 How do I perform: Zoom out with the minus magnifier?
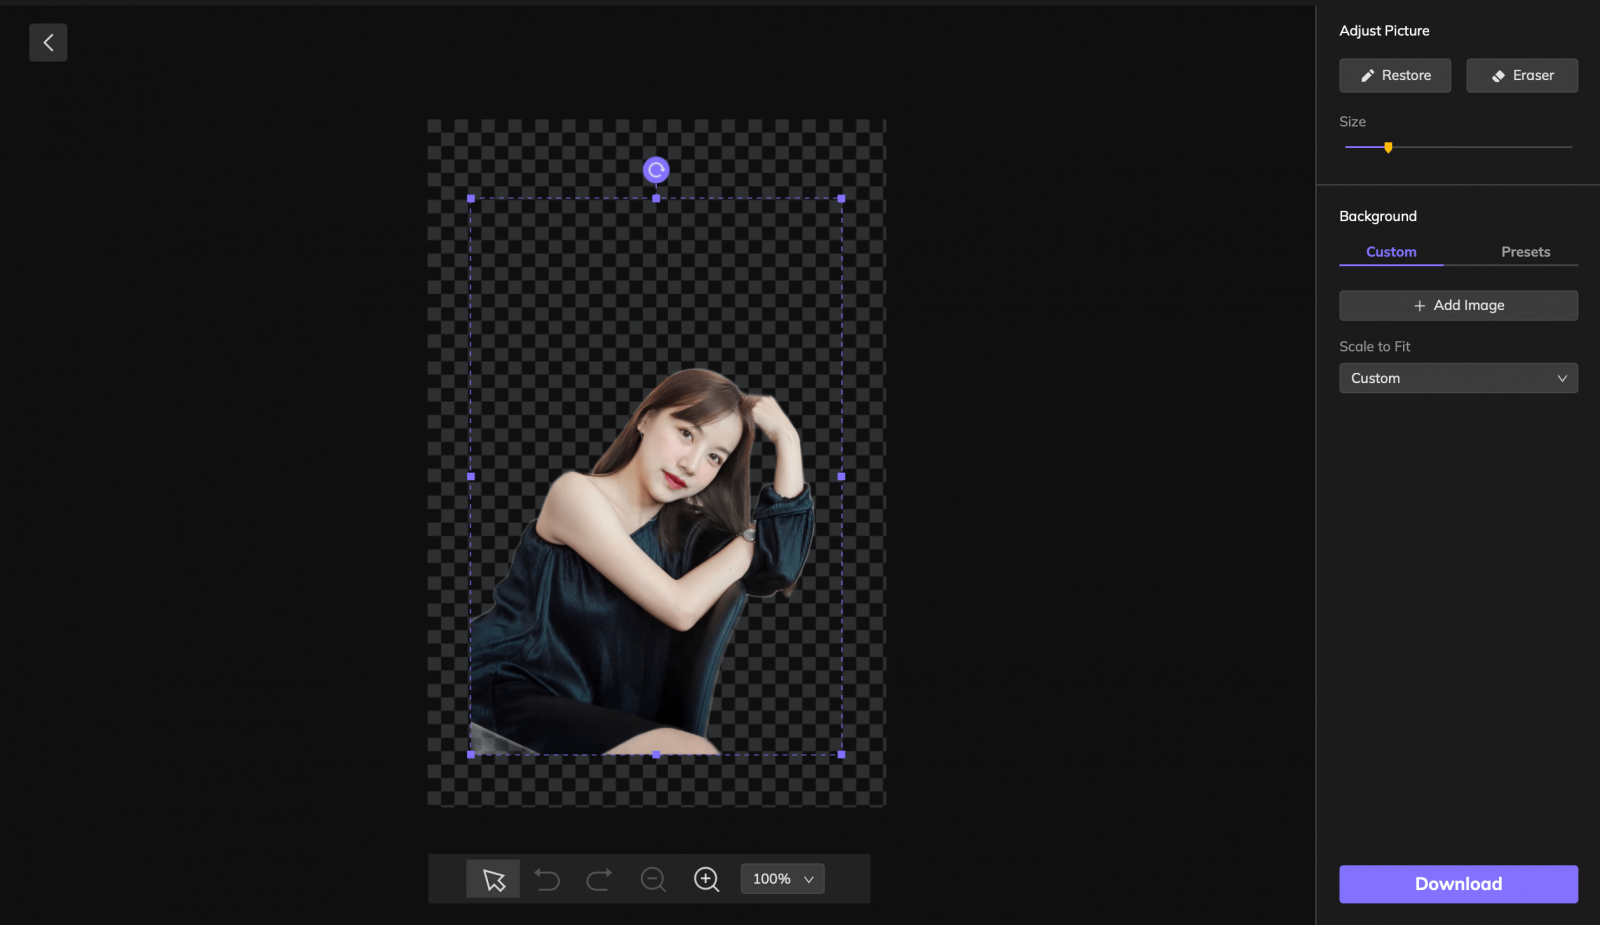(653, 879)
